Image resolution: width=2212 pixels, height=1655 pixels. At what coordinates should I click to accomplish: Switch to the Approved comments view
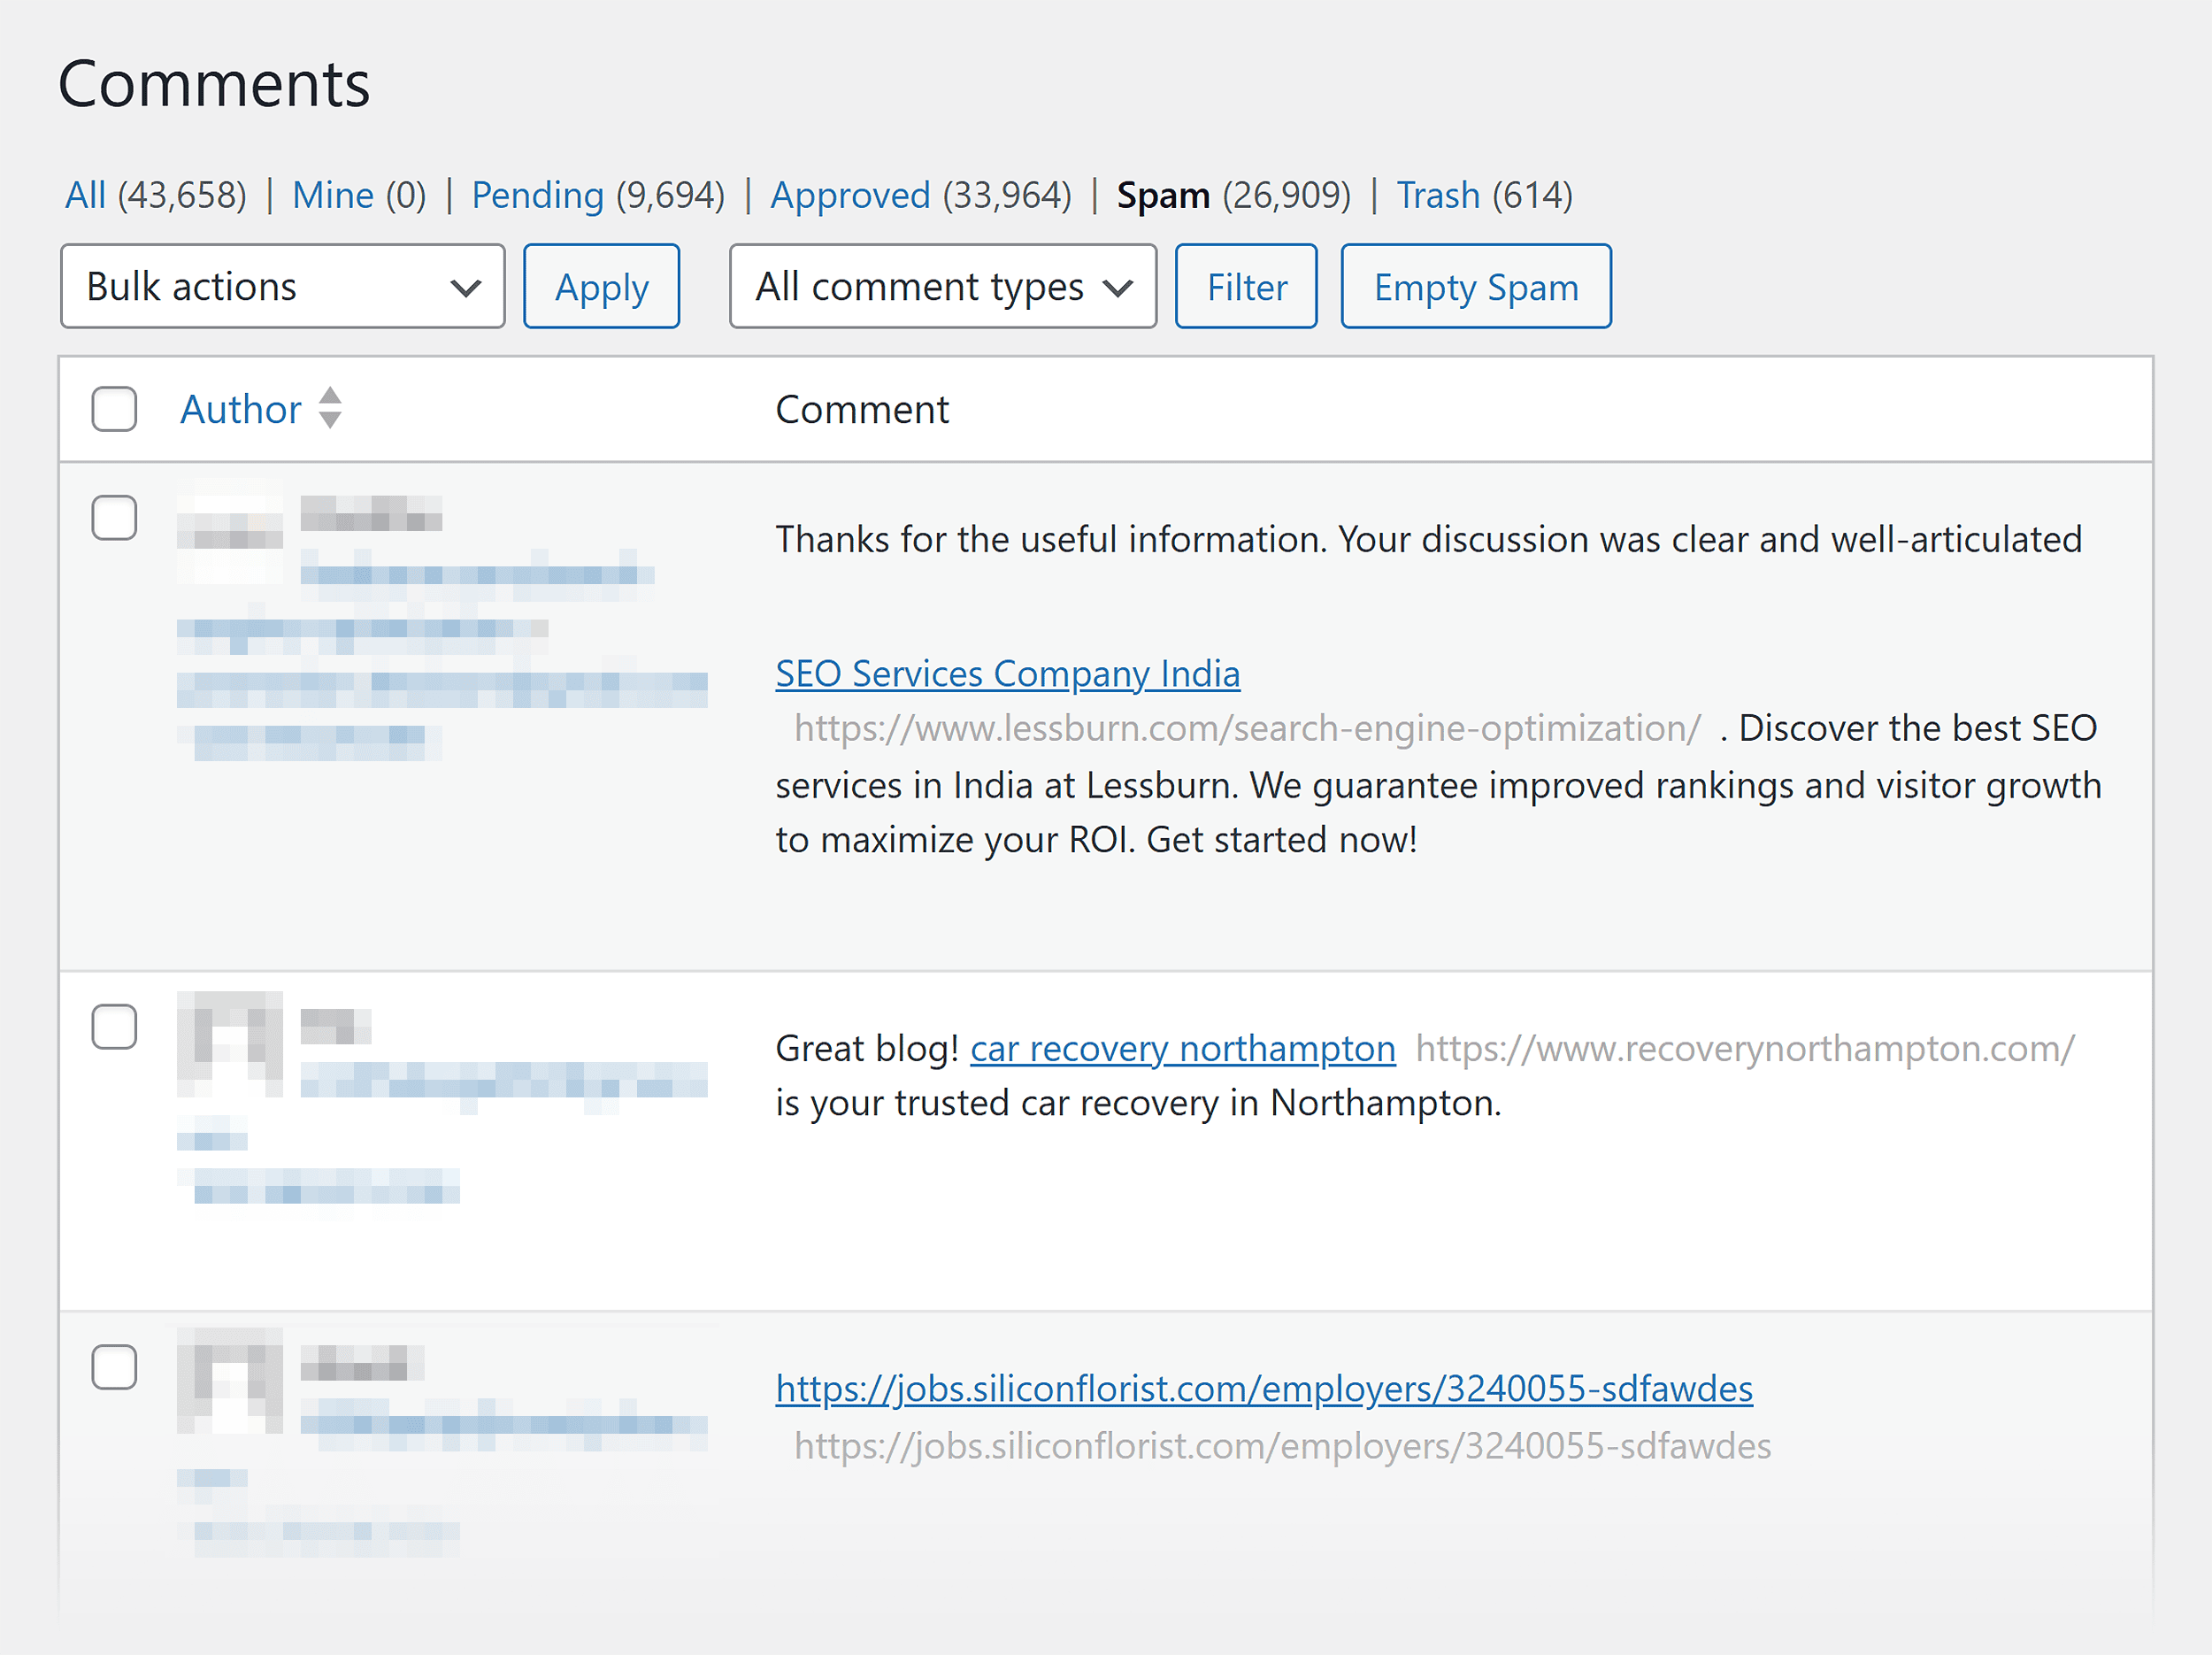851,195
